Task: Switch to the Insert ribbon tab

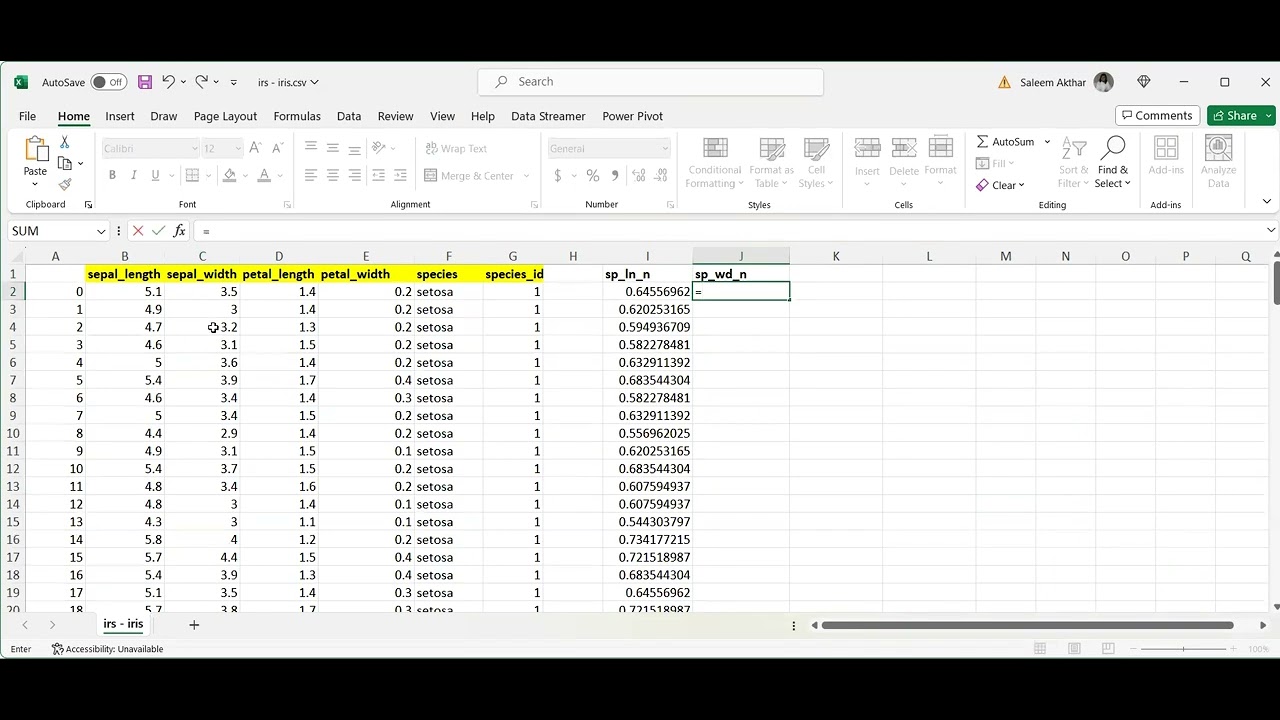Action: [120, 116]
